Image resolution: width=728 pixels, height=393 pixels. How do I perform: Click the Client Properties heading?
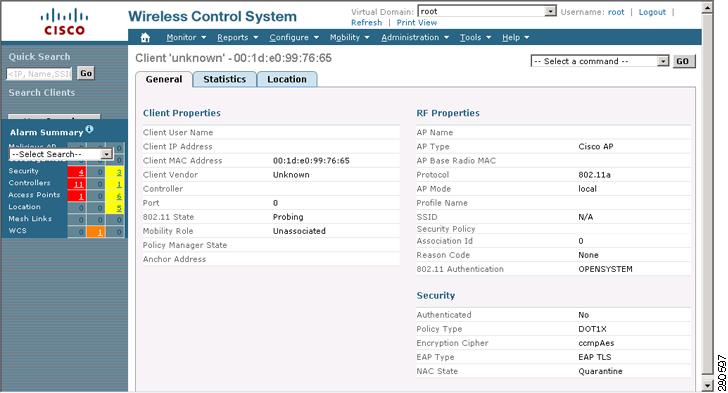pos(182,113)
